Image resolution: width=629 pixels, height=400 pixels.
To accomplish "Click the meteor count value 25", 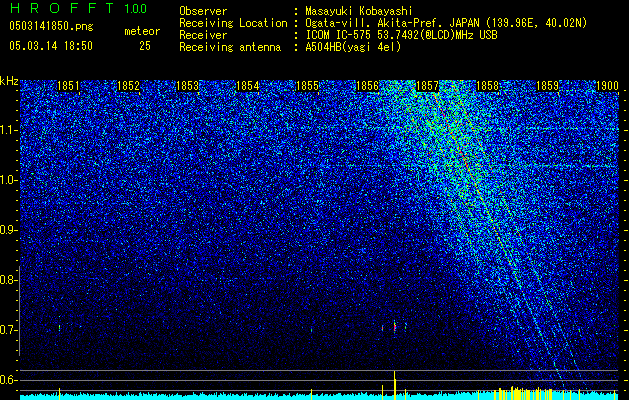I will (x=145, y=46).
